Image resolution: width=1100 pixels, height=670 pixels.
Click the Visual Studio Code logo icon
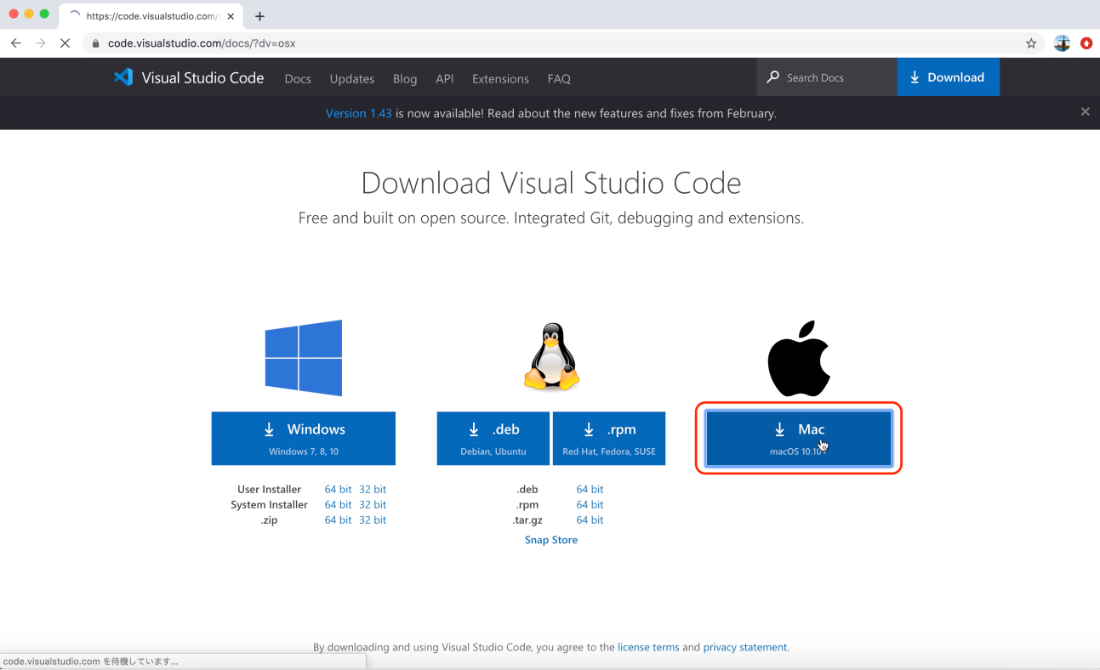123,77
